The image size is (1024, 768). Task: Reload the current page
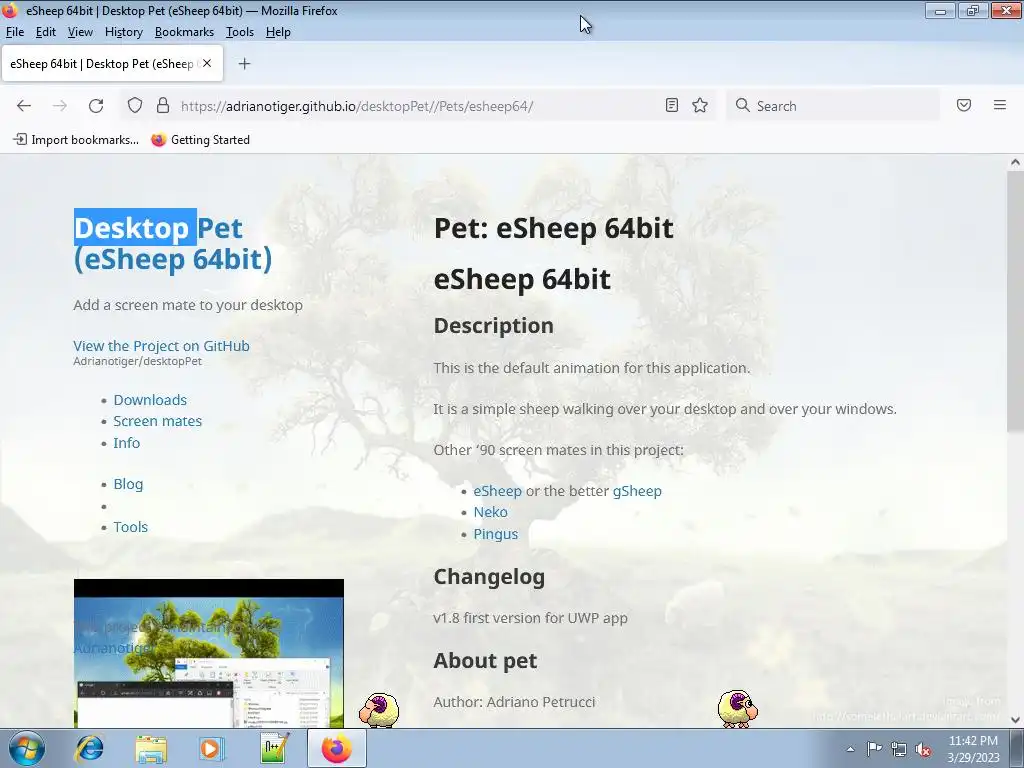click(x=96, y=106)
